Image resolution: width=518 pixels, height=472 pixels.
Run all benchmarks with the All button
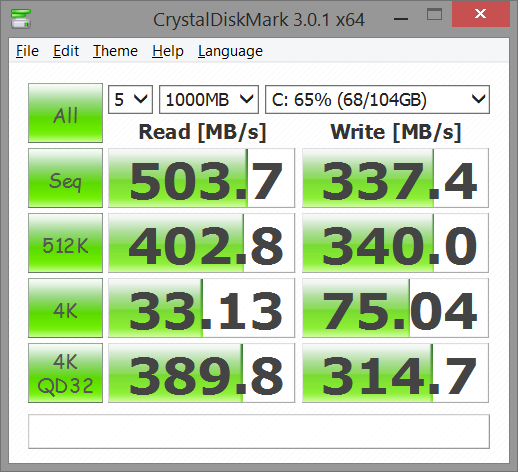pyautogui.click(x=65, y=113)
